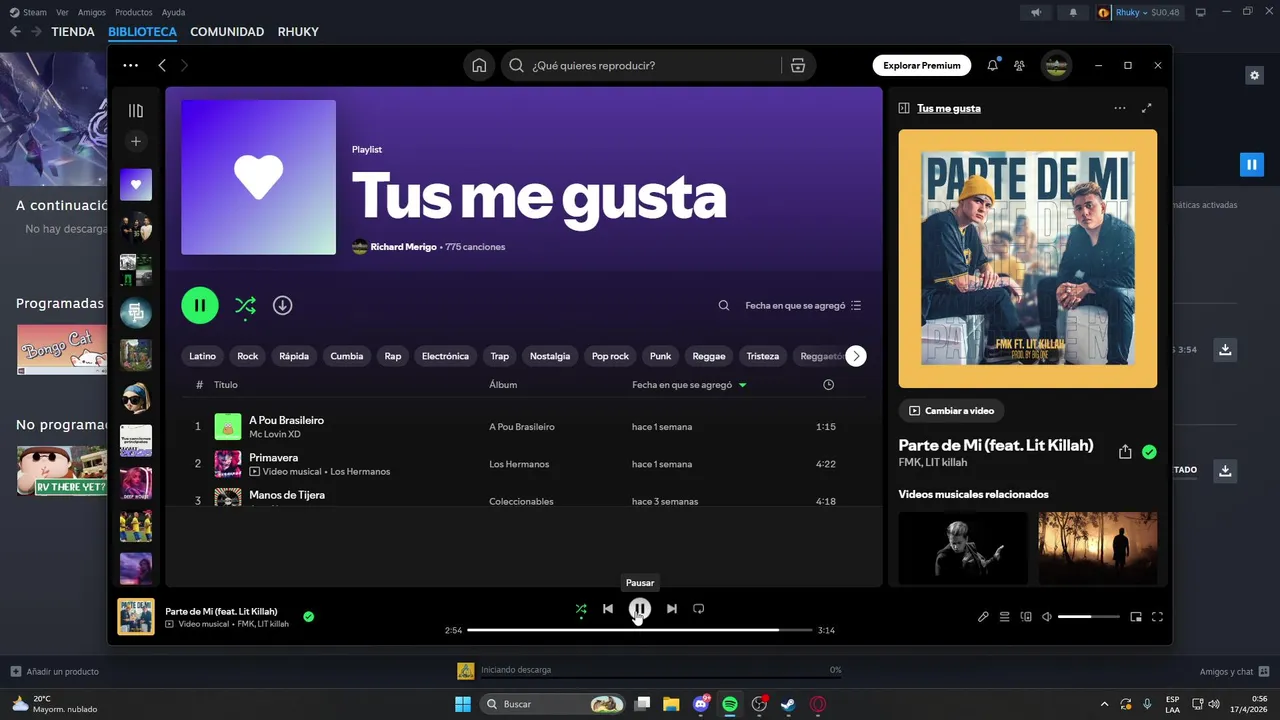
Task: Open Spotify Browse icon in search bar
Action: [798, 65]
